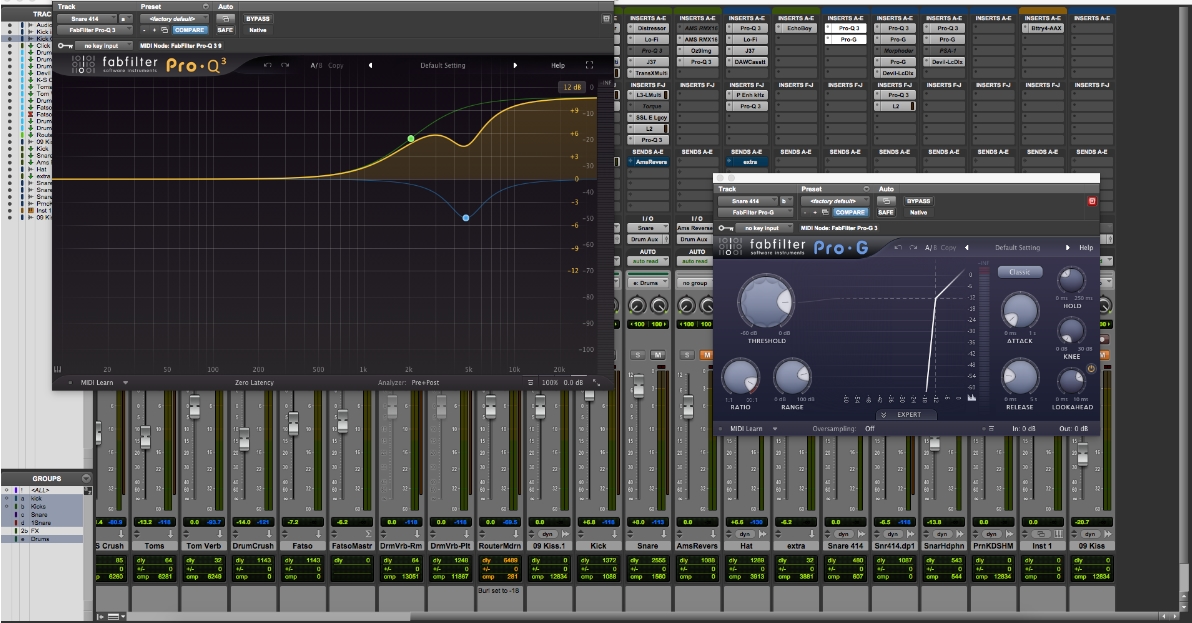Click the Pro-Q 3 target window icon
1192x623 pixels.
606,18
